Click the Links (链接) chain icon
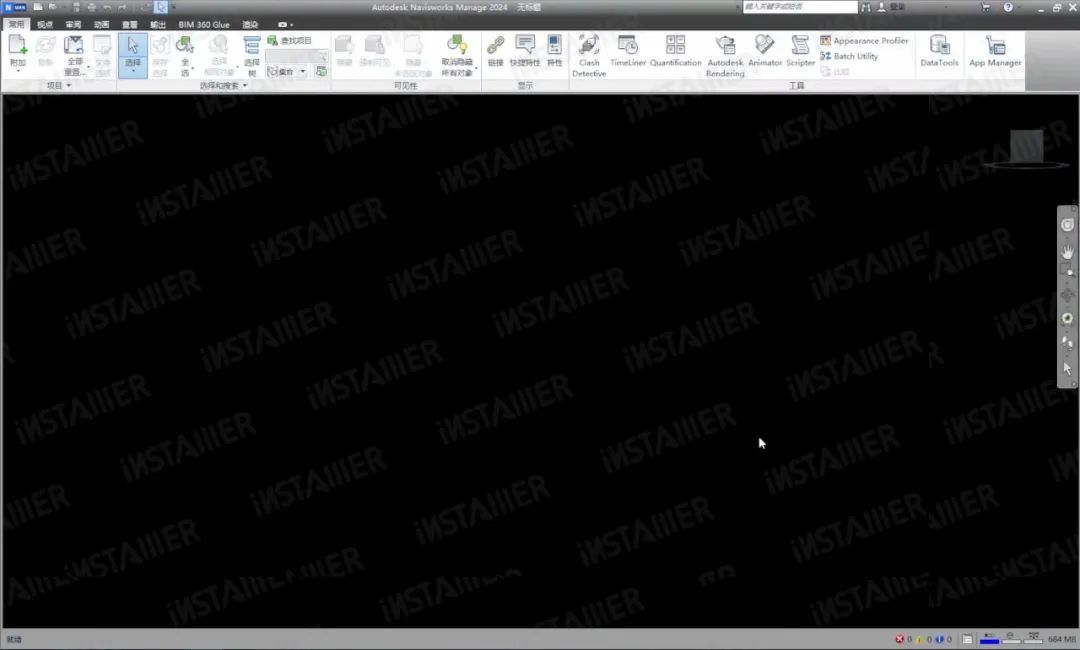This screenshot has height=650, width=1080. pos(495,51)
